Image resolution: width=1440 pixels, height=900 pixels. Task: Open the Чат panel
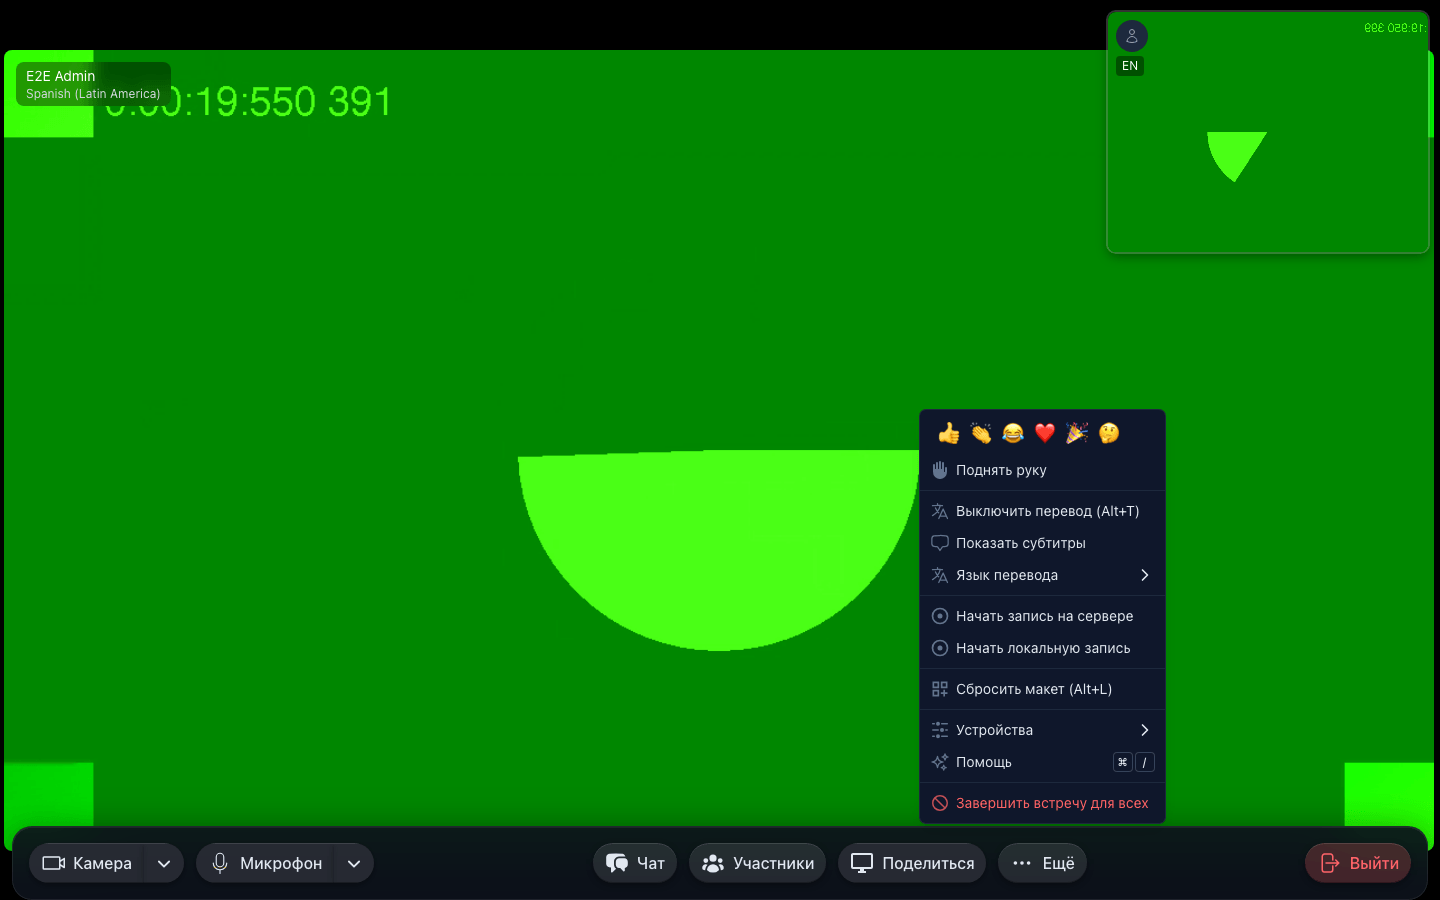[635, 863]
